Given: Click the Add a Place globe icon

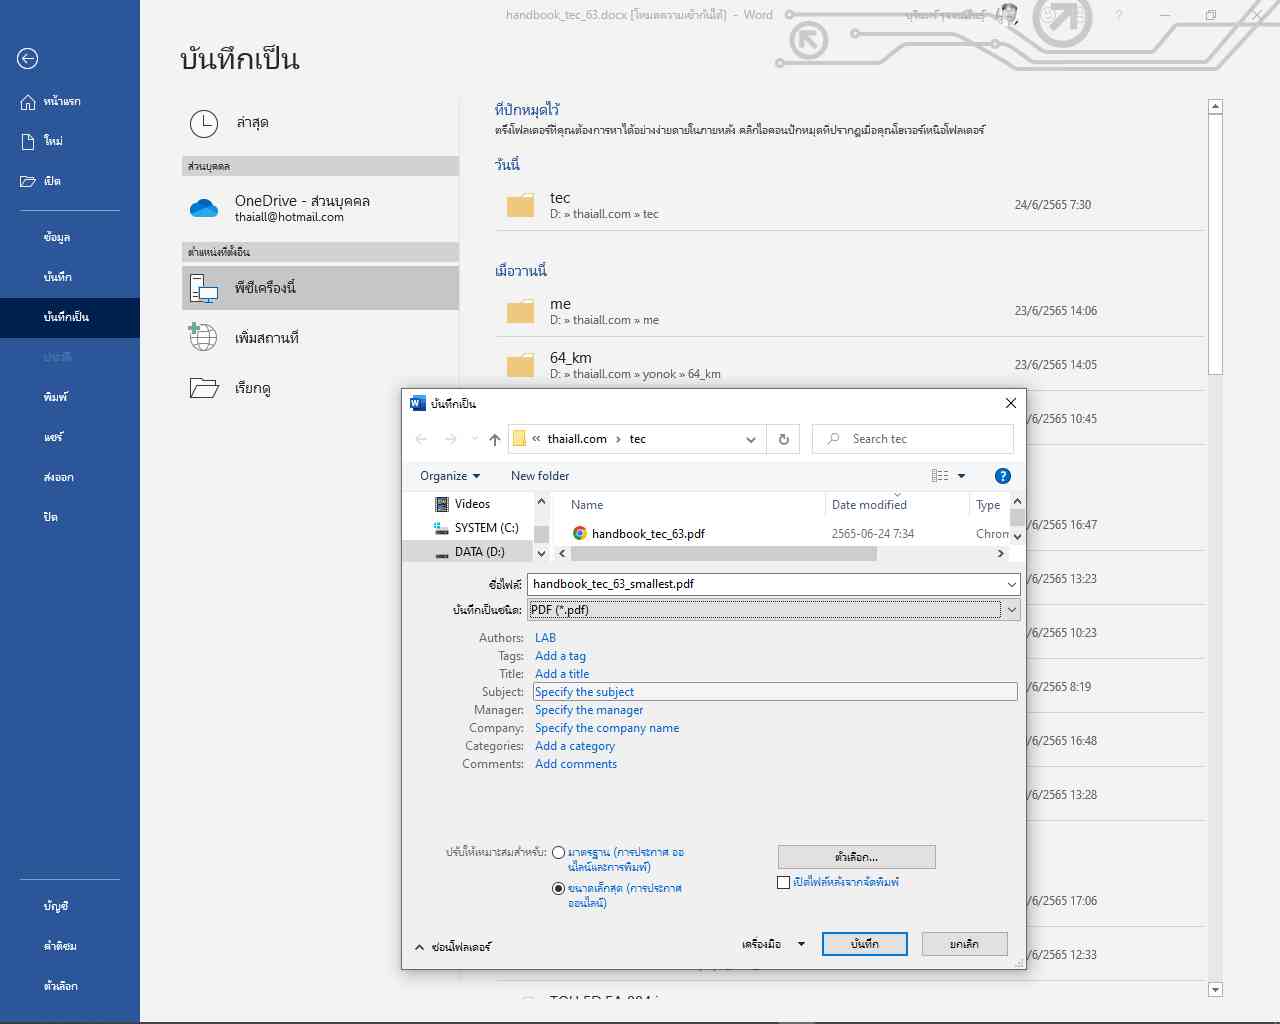Looking at the screenshot, I should point(204,338).
